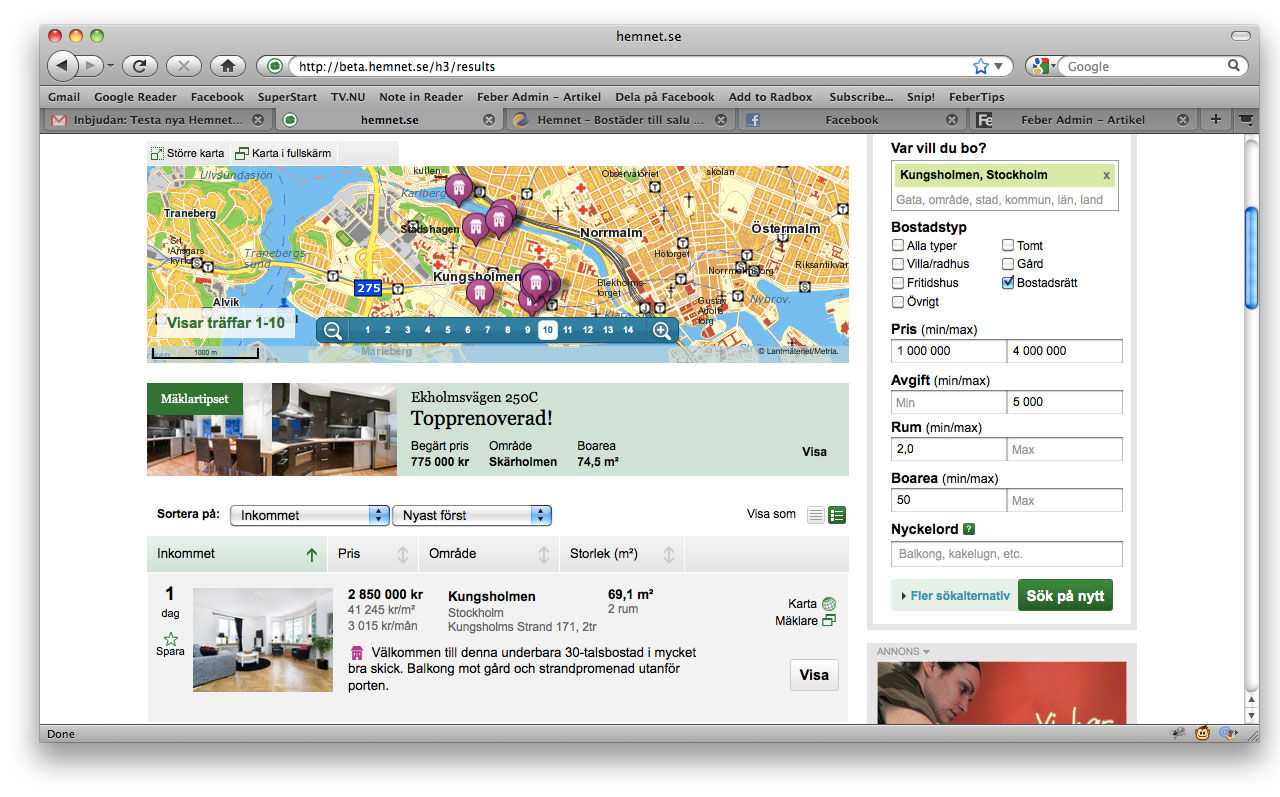Switch to detailed list view icon
Viewport: 1280px width, 797px height.
tap(837, 515)
